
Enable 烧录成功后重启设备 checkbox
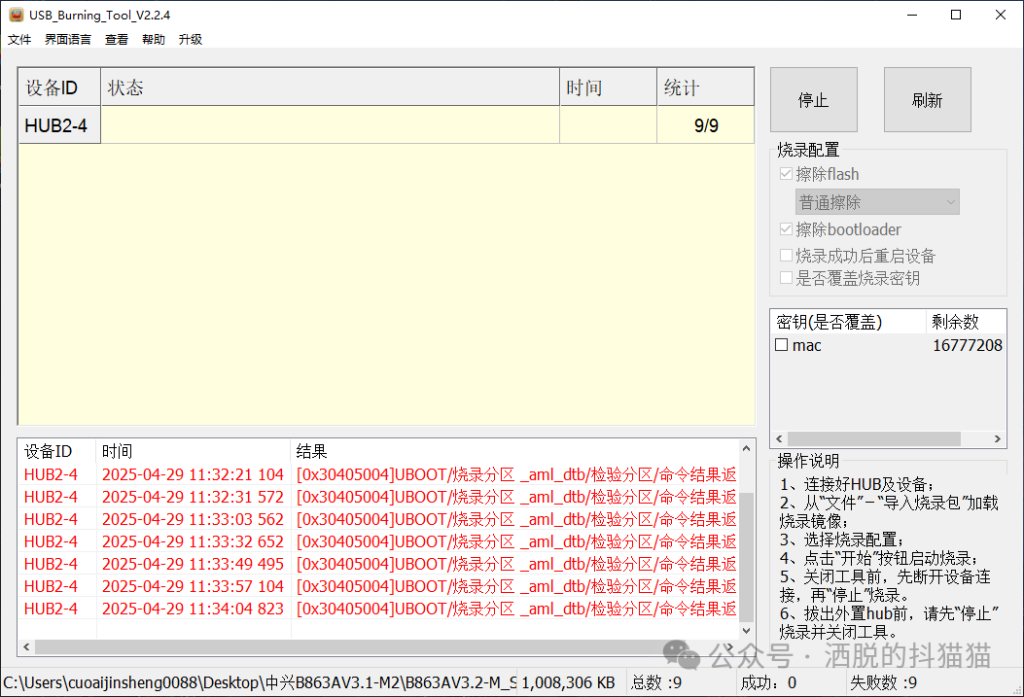click(786, 256)
